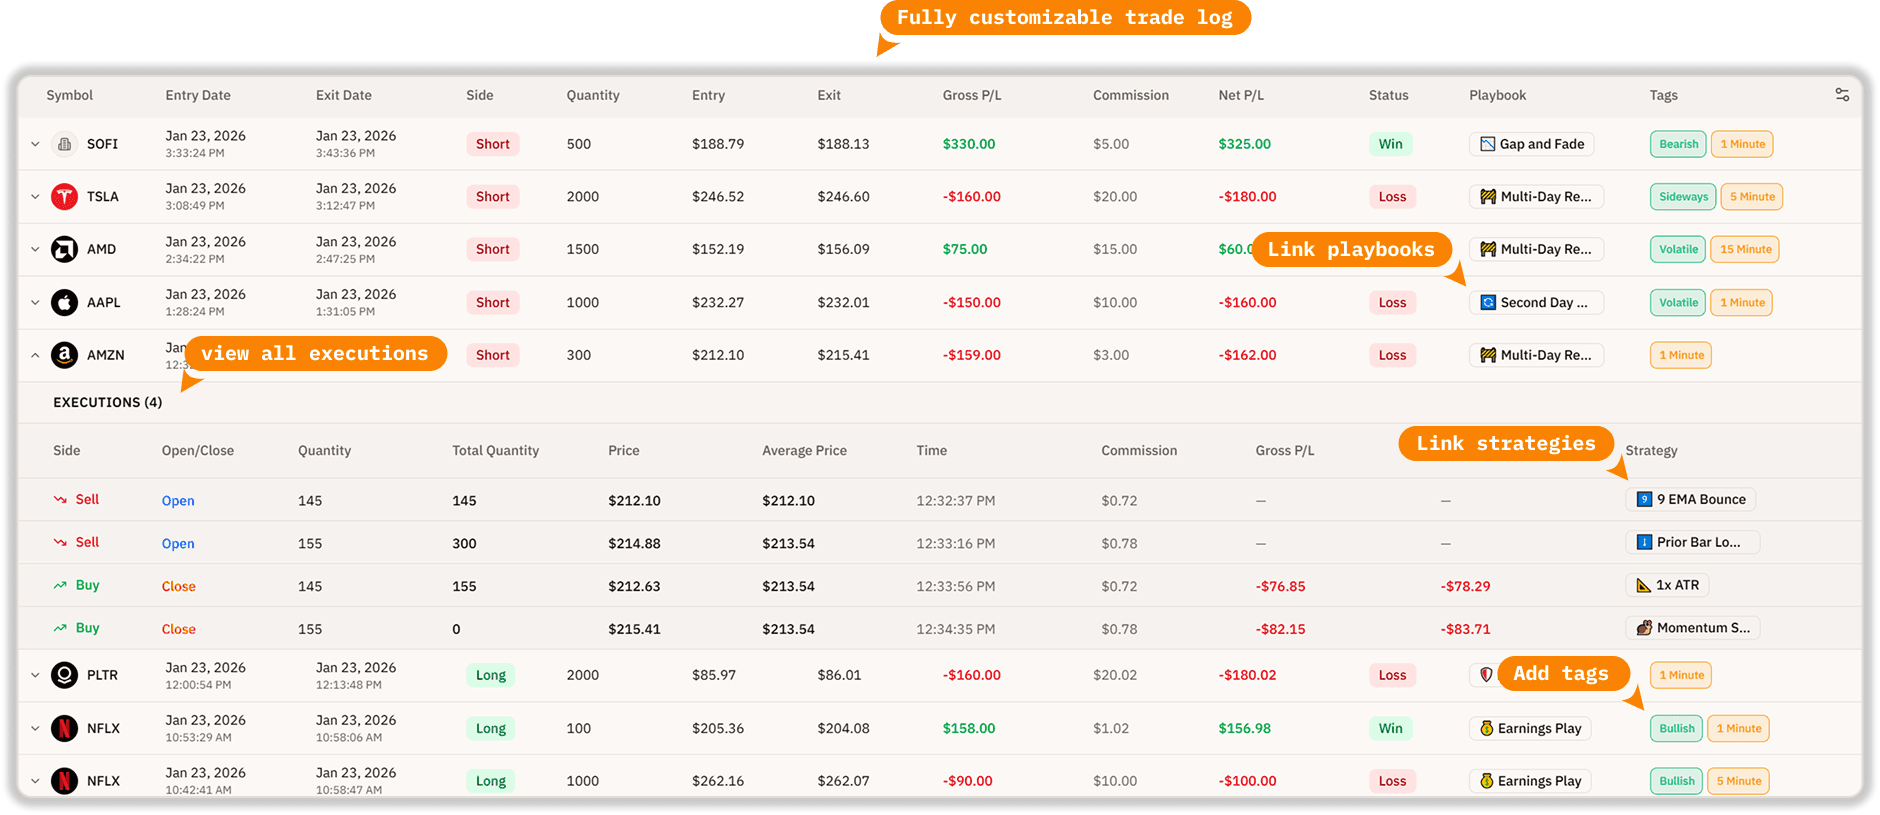This screenshot has width=1880, height=815.
Task: Click the 15 Minute tag on AMD
Action: [1745, 249]
